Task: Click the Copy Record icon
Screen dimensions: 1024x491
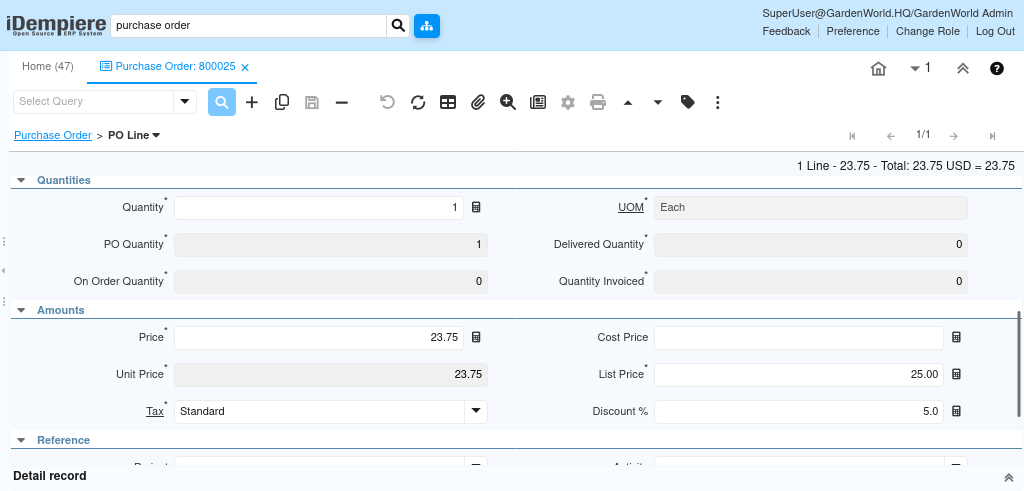Action: (x=282, y=102)
